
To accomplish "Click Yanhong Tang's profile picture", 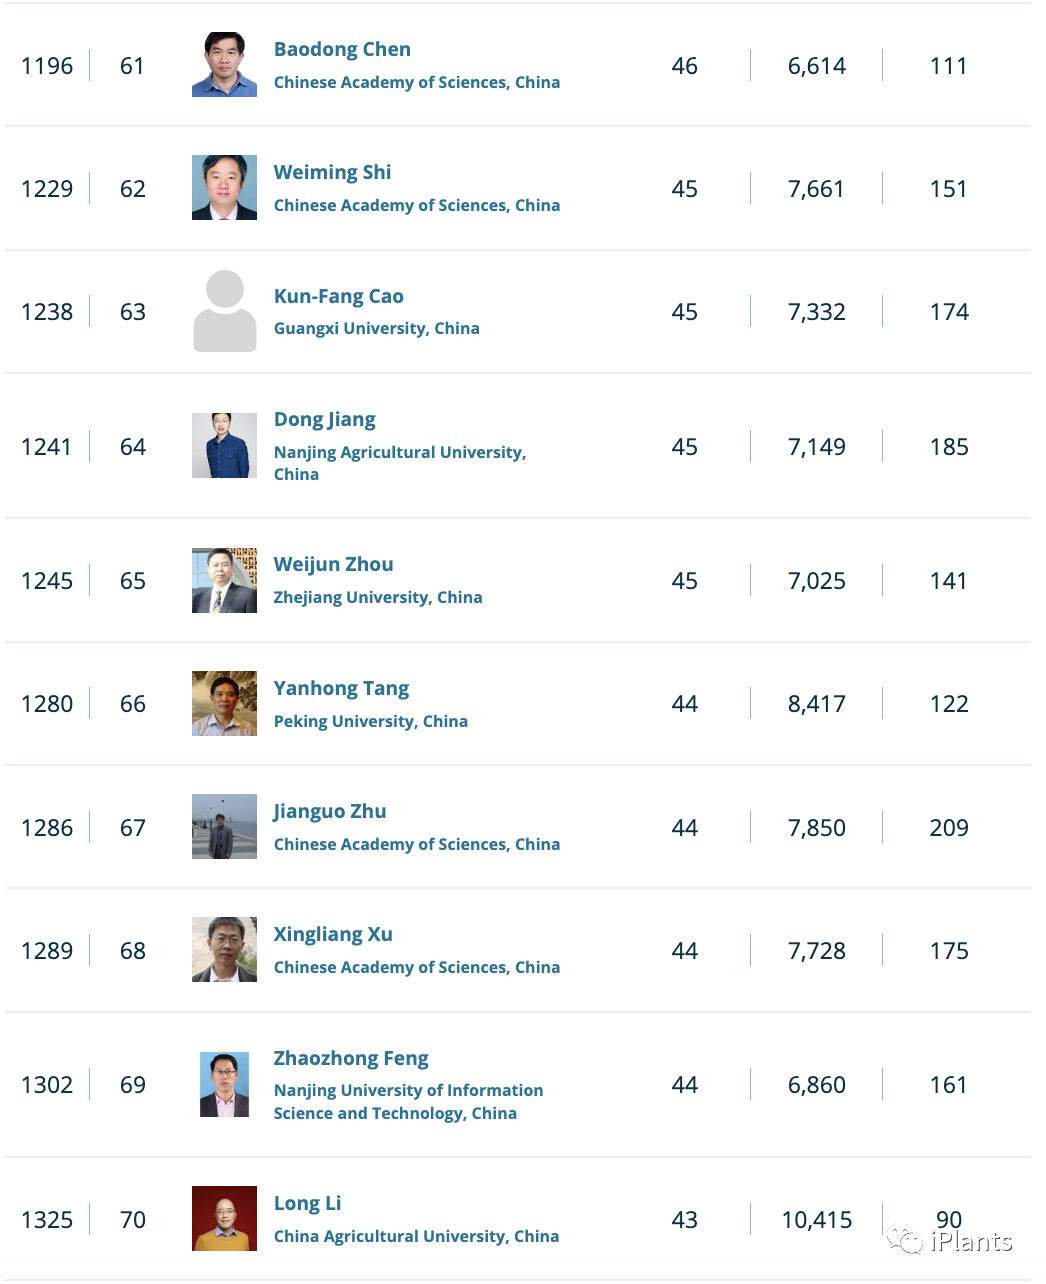I will [224, 703].
